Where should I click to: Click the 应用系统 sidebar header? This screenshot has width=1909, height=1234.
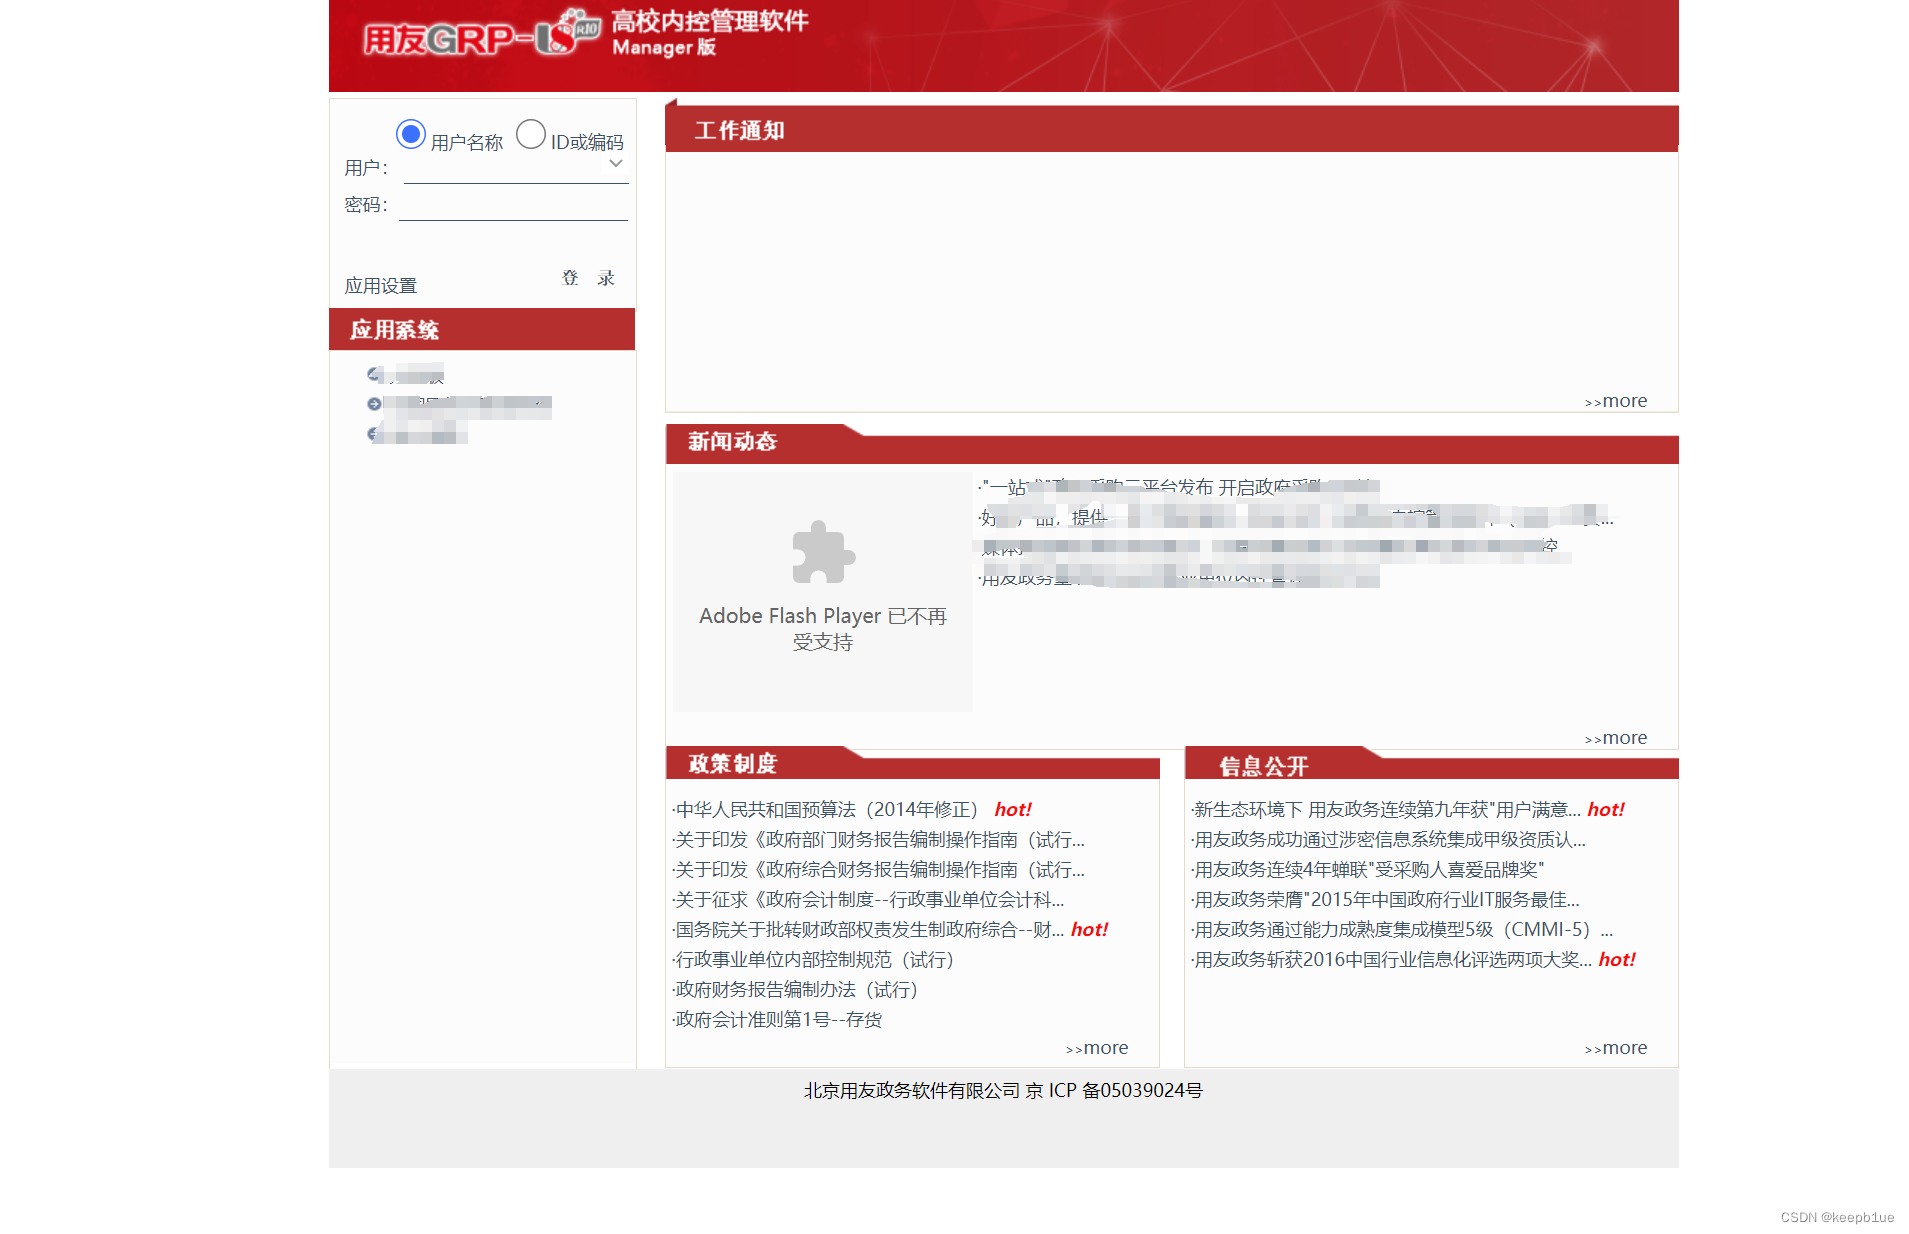tap(482, 330)
